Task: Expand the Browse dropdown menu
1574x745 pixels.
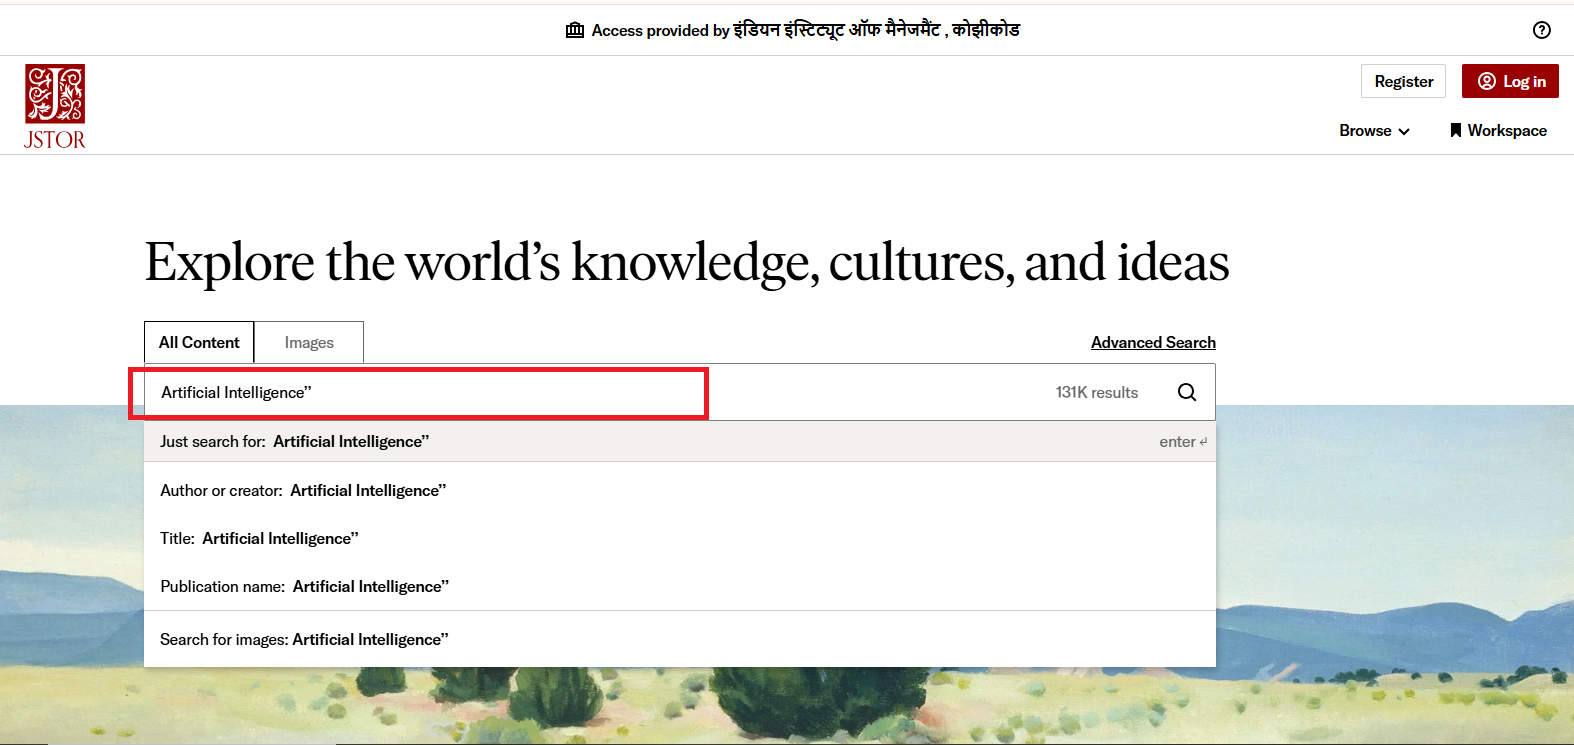Action: click(x=1374, y=131)
